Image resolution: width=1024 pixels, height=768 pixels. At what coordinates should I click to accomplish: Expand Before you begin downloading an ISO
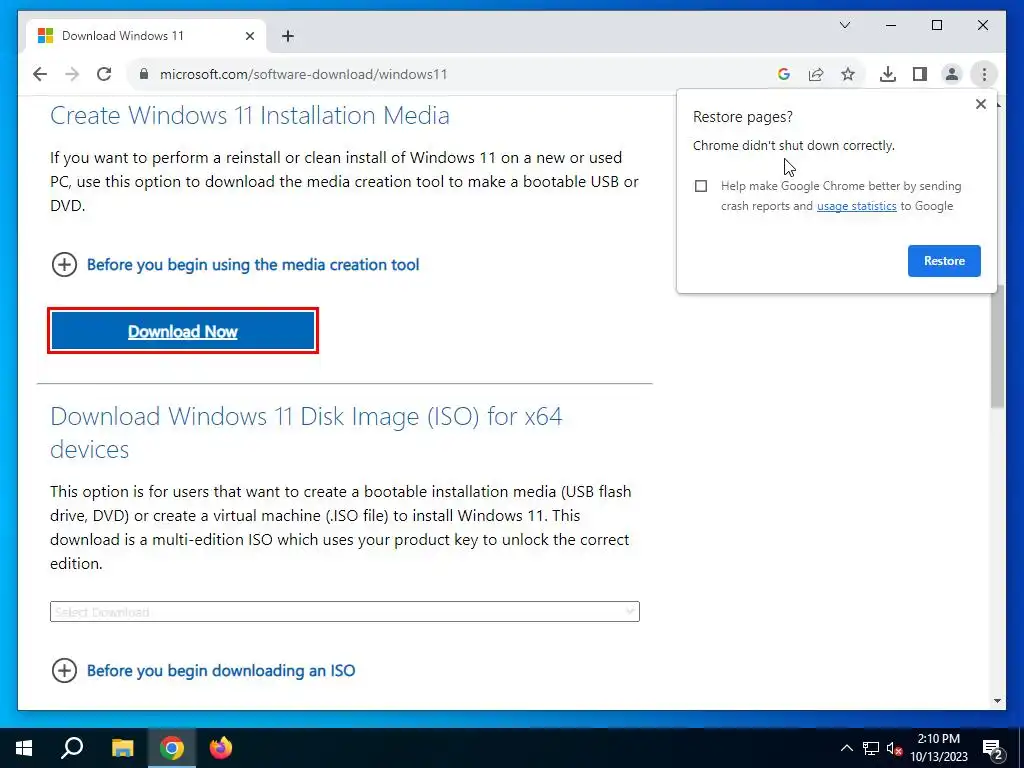pyautogui.click(x=203, y=671)
